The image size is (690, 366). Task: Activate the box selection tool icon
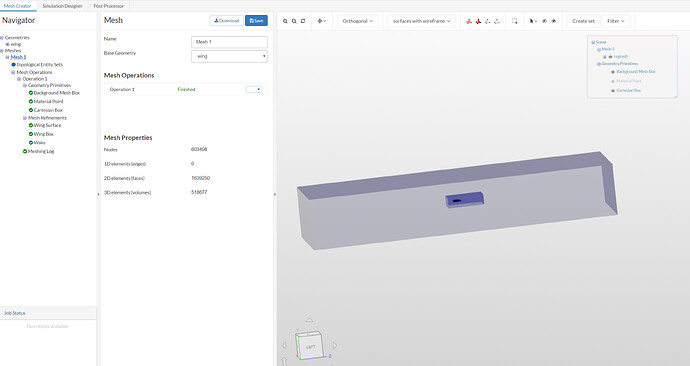coord(514,21)
